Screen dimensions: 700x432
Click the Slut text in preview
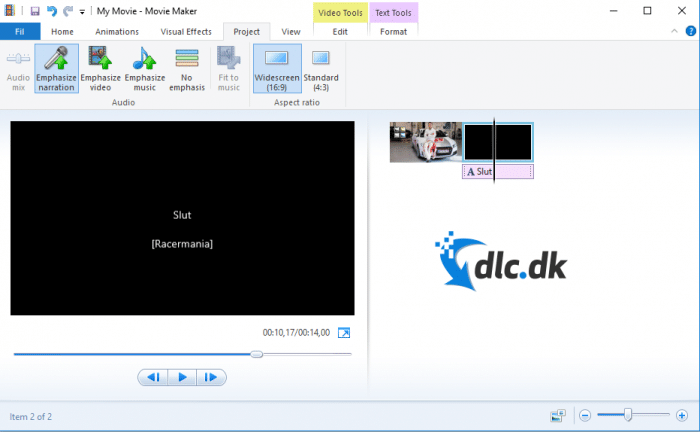pyautogui.click(x=182, y=215)
